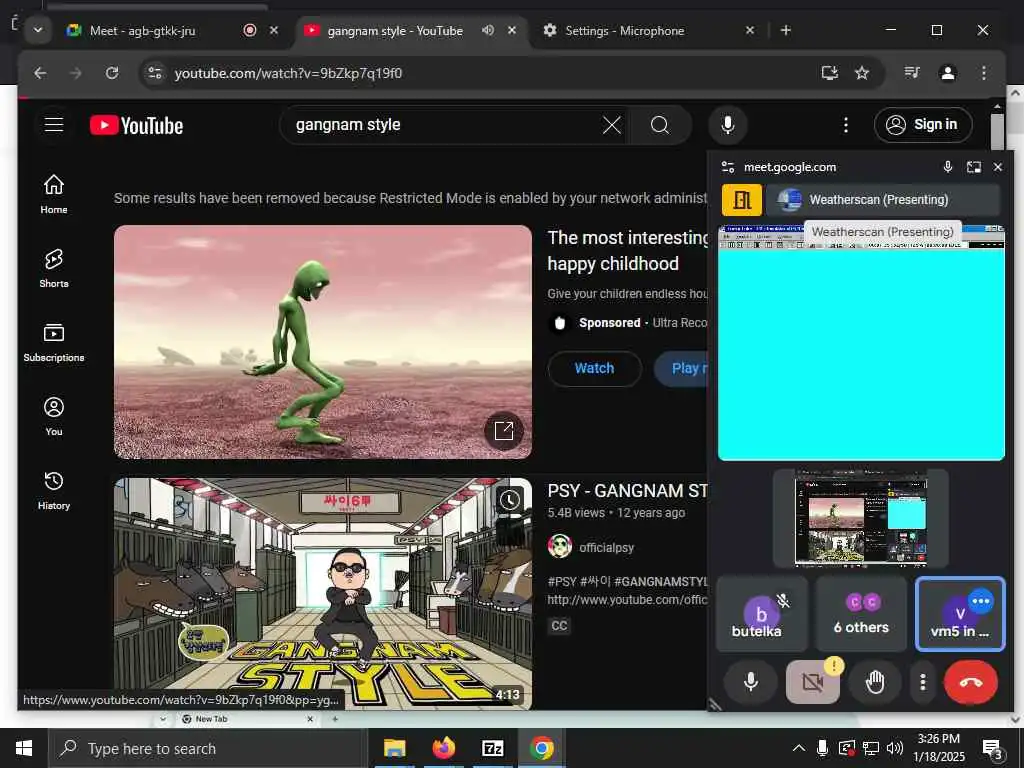
Task: Go back to the previous page
Action: point(40,73)
